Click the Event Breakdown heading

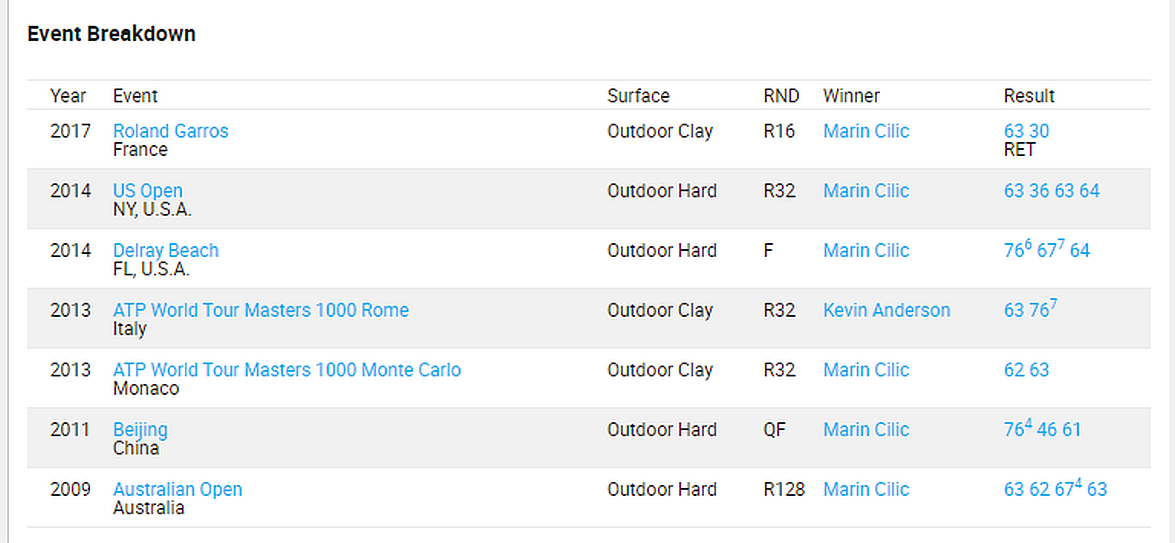click(111, 34)
